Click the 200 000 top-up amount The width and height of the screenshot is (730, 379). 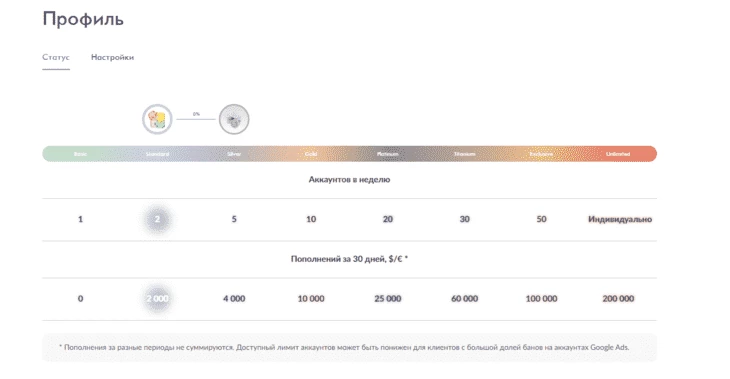tap(618, 299)
